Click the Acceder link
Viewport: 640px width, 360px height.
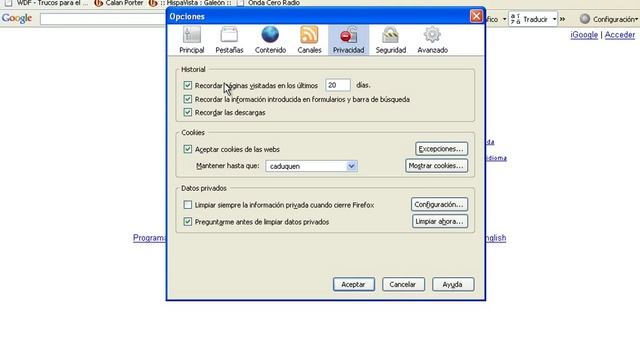point(620,35)
